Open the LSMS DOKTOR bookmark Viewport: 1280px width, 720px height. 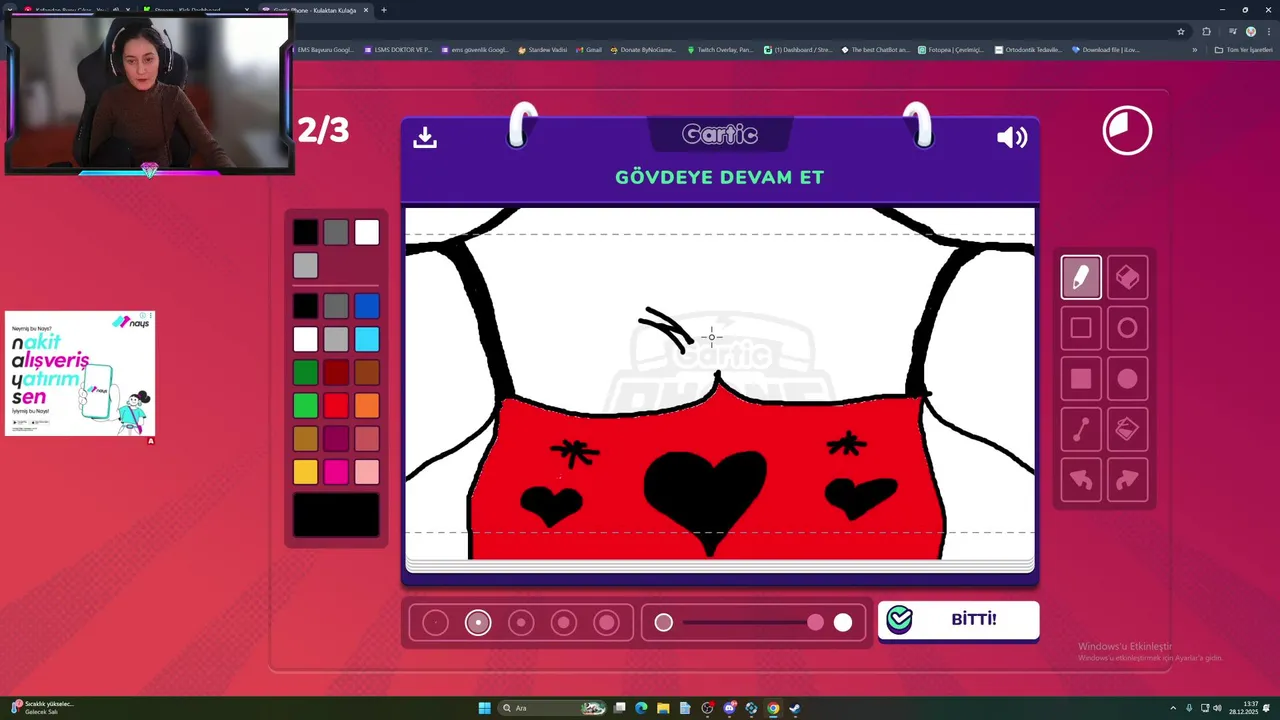click(398, 49)
